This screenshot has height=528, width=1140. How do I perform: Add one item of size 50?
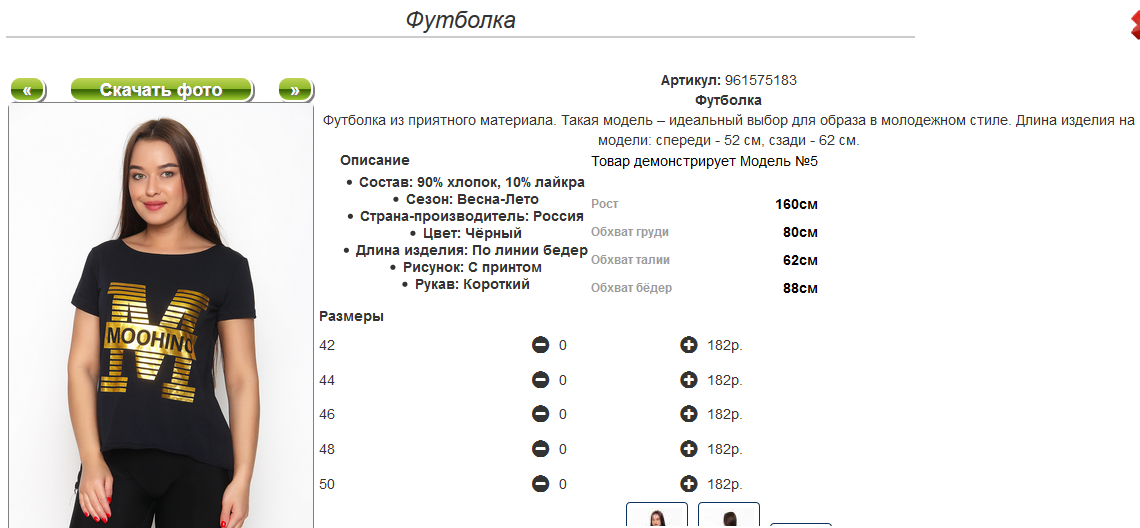[x=689, y=484]
